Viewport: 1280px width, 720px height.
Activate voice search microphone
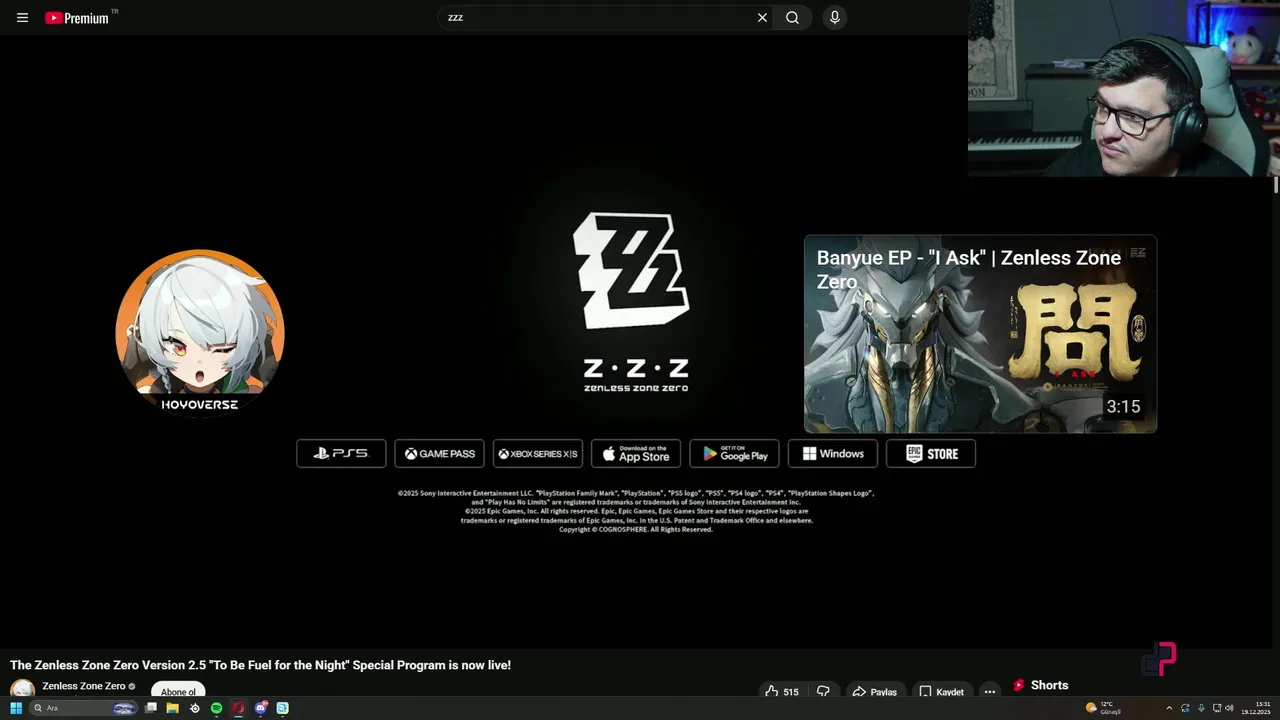[835, 17]
